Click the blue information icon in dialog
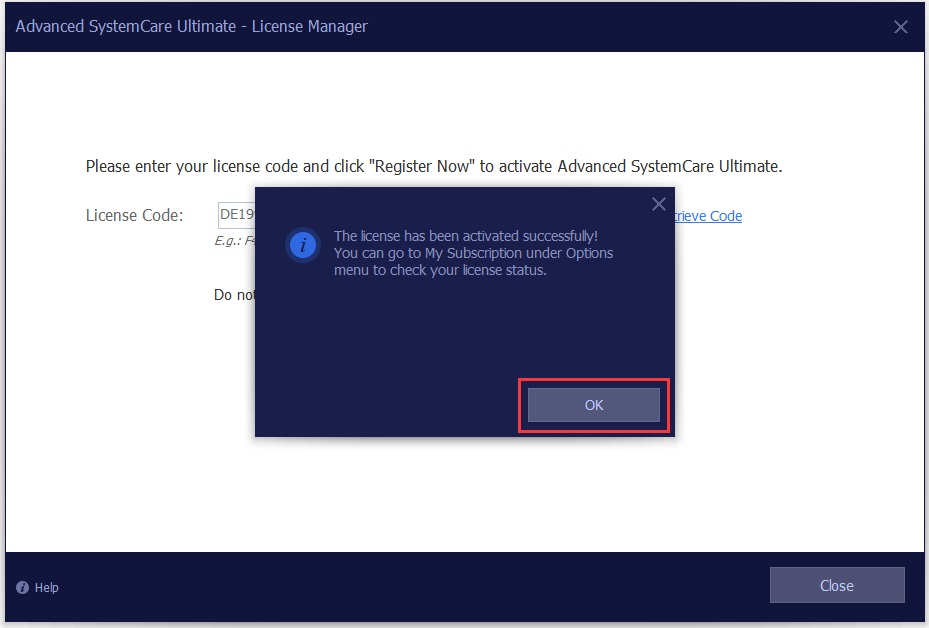Screen dimensions: 929x628 coord(303,245)
